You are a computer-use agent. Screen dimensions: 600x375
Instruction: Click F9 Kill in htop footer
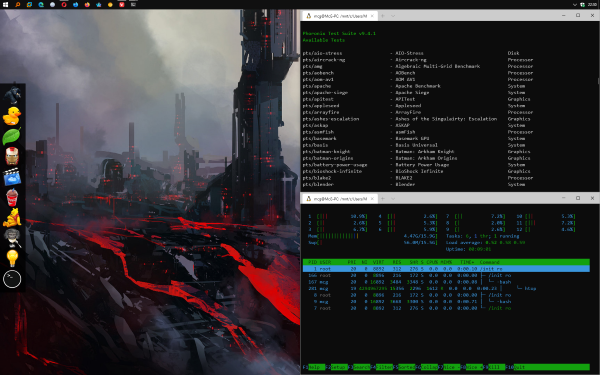(x=494, y=367)
